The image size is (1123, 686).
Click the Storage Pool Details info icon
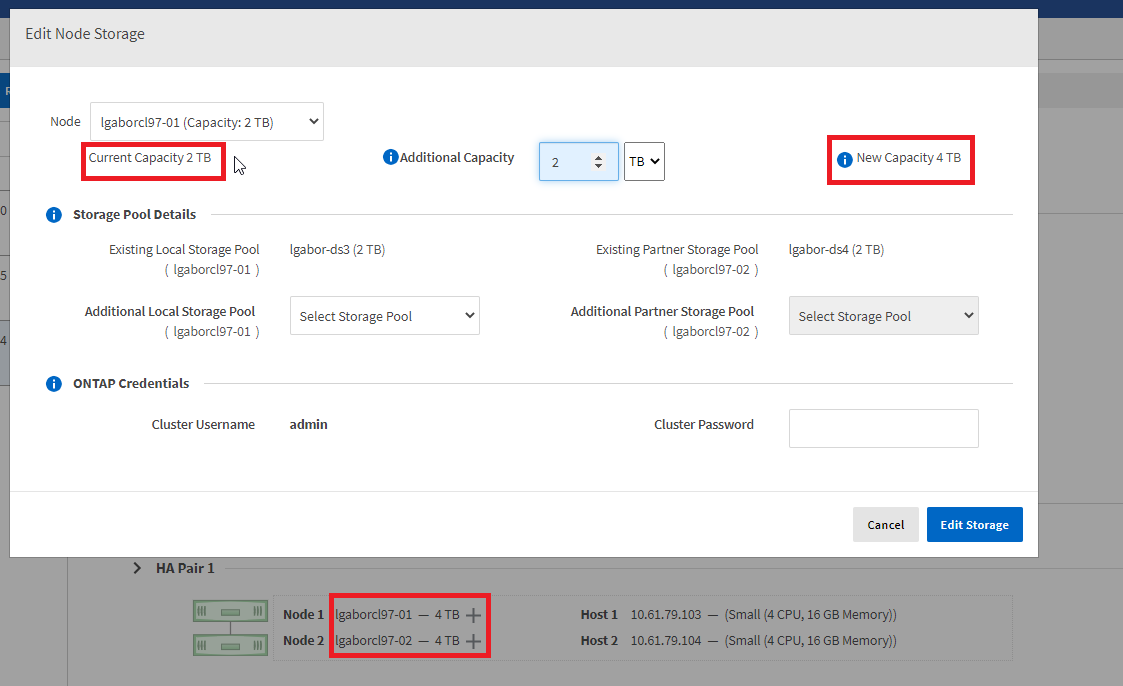point(53,214)
